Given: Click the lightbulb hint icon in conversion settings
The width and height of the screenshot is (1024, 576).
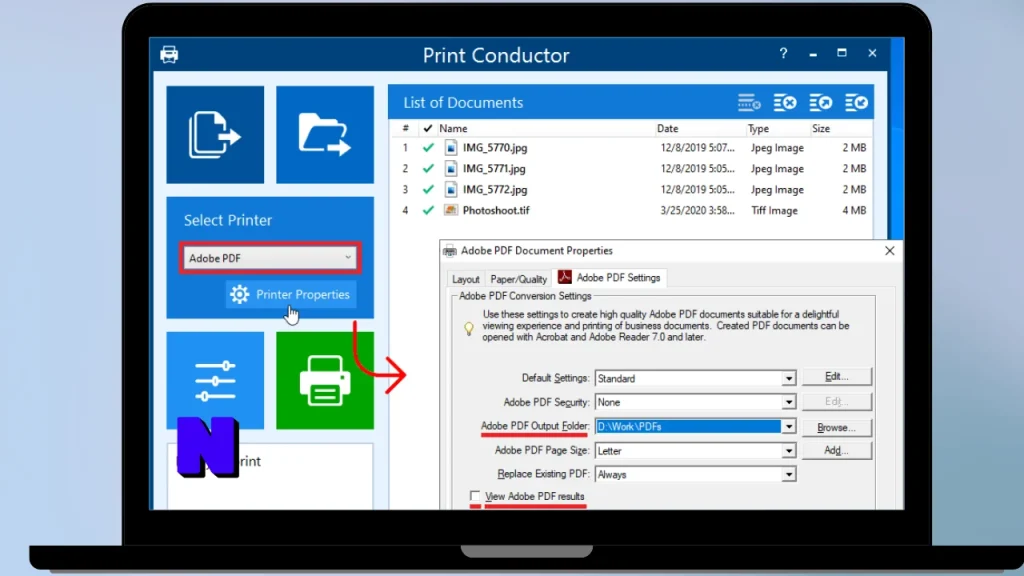Looking at the screenshot, I should point(469,328).
